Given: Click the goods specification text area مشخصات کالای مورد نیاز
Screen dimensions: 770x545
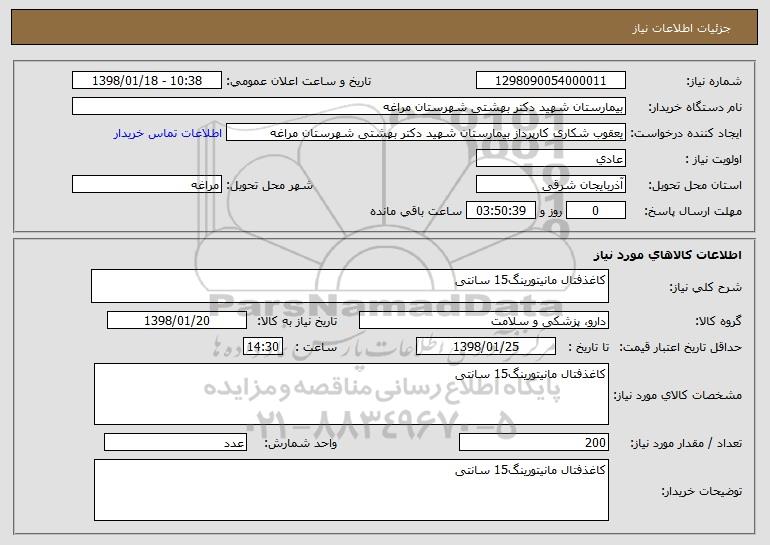Looking at the screenshot, I should click(351, 394).
